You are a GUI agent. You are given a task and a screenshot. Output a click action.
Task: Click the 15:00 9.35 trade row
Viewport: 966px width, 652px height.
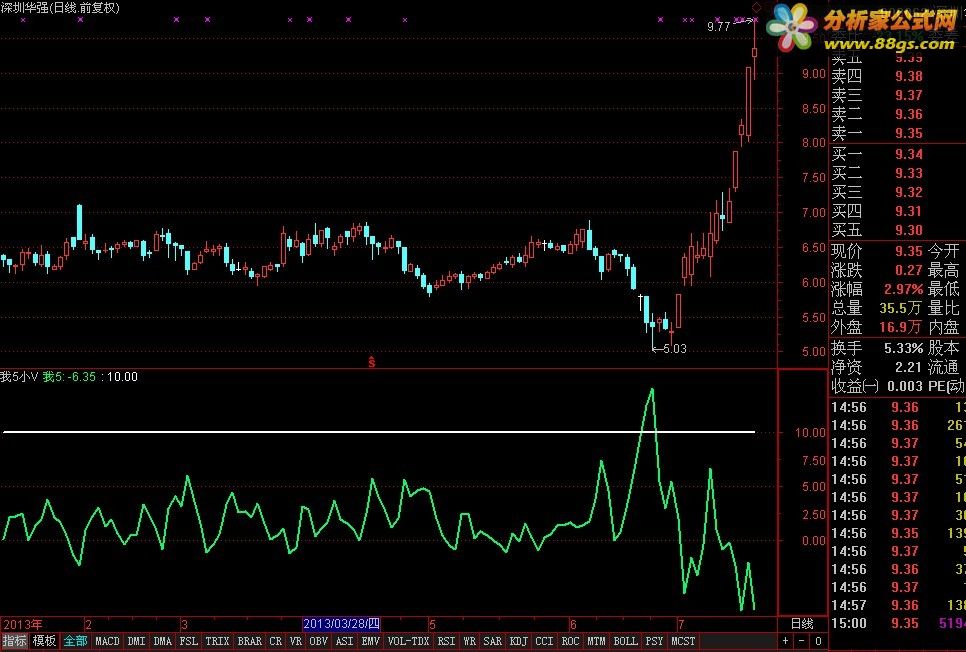click(x=898, y=623)
